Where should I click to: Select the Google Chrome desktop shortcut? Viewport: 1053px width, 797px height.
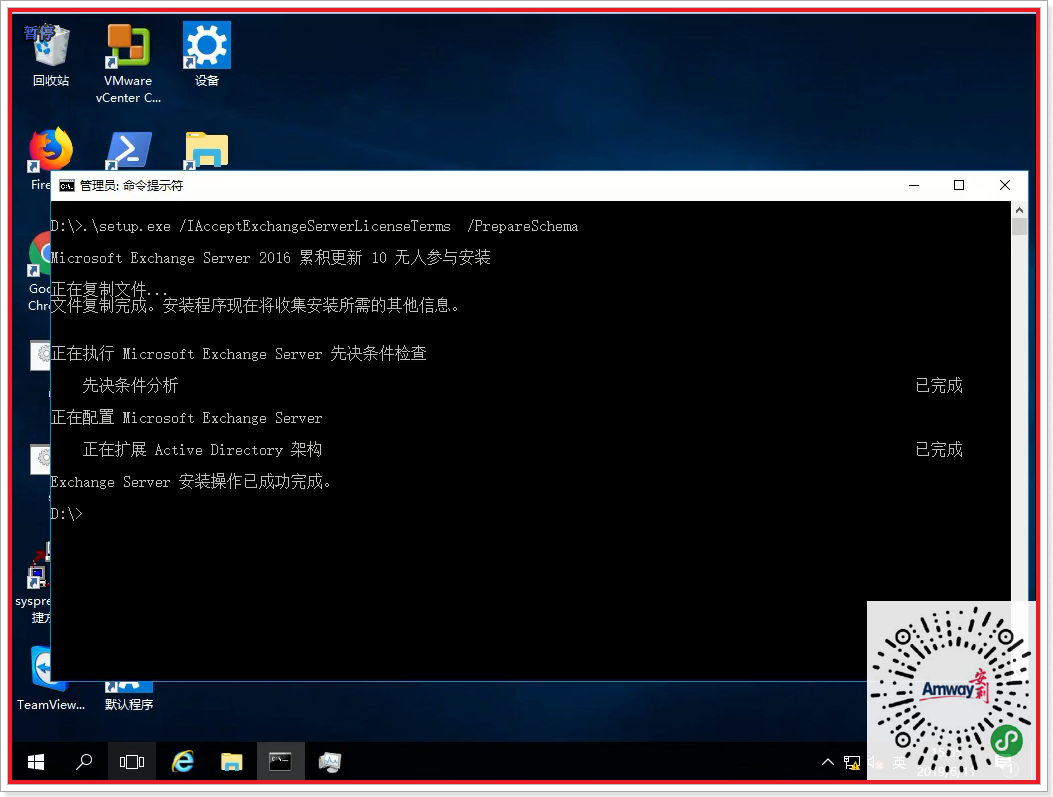(x=39, y=272)
